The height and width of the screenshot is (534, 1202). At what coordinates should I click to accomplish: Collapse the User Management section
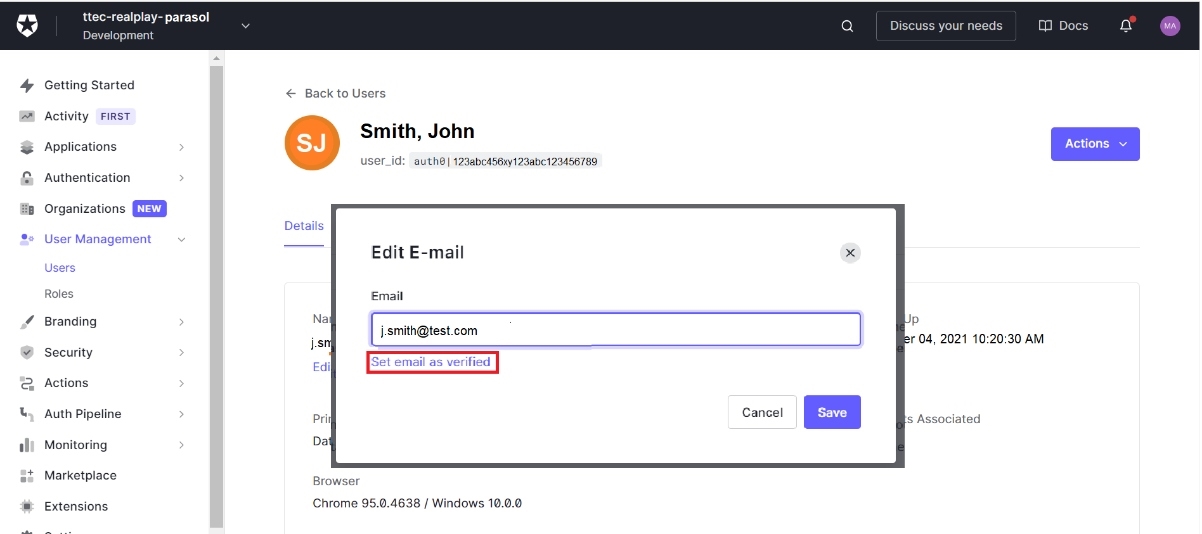(181, 240)
